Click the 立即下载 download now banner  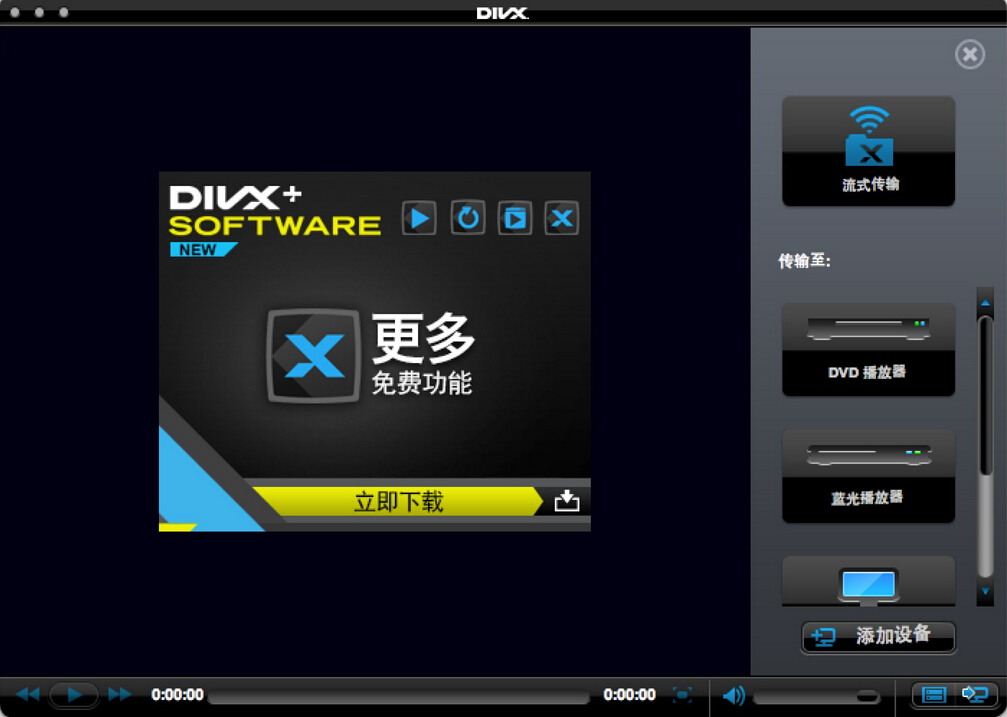click(399, 501)
